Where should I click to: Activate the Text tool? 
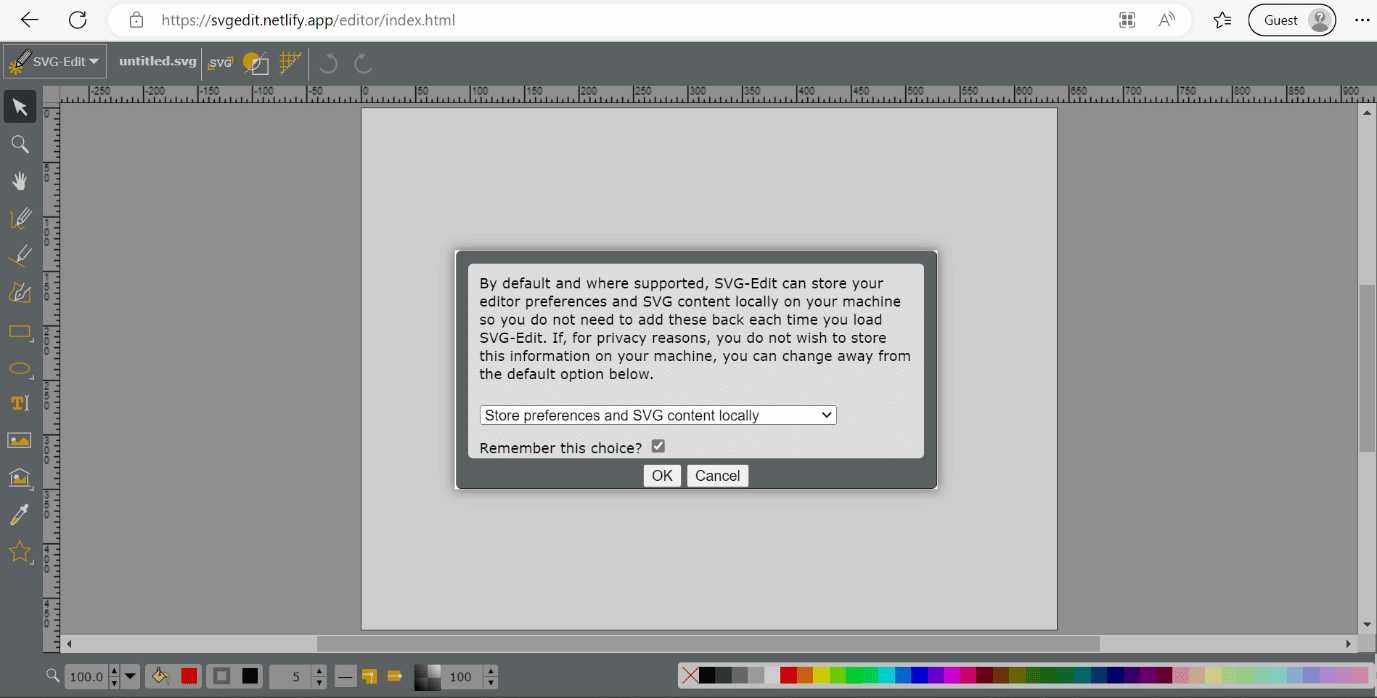19,403
